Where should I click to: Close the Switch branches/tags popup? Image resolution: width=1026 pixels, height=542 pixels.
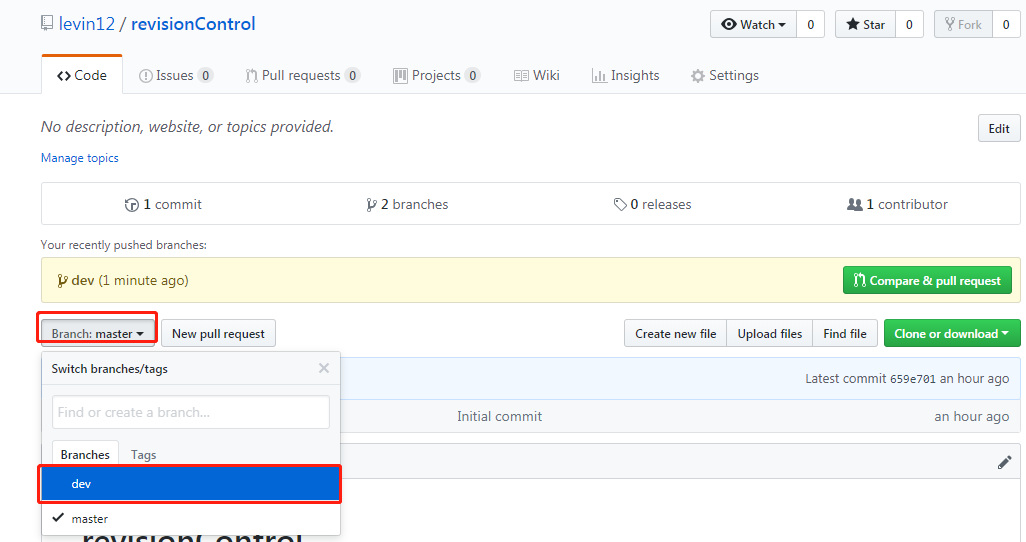(324, 368)
